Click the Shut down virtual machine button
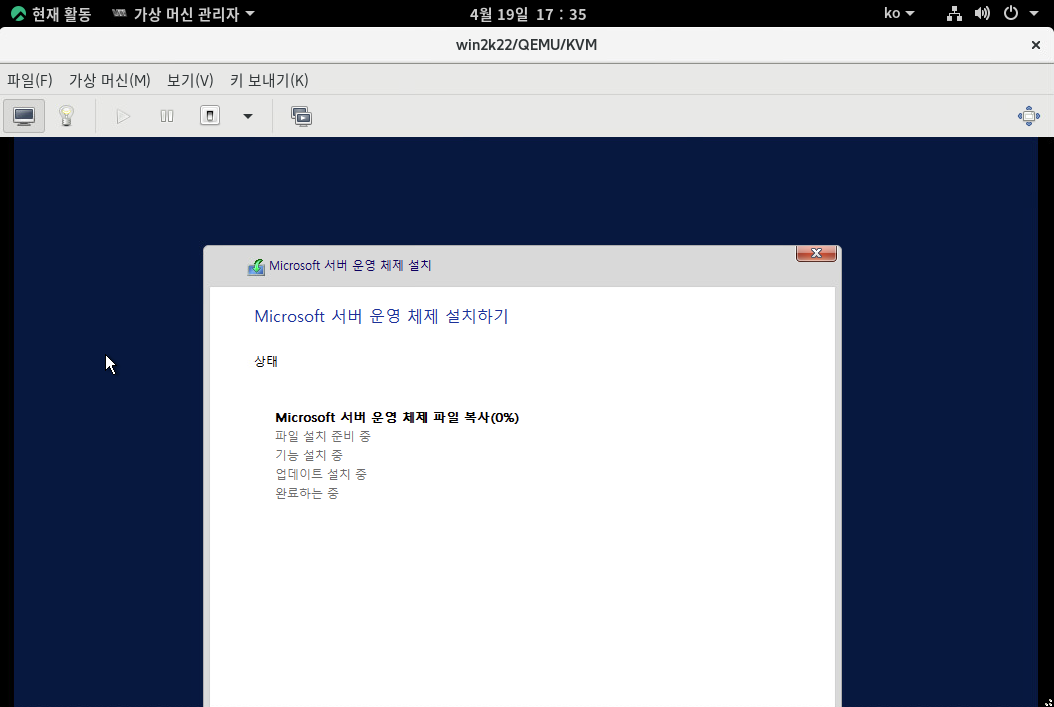This screenshot has width=1054, height=707. click(x=210, y=116)
